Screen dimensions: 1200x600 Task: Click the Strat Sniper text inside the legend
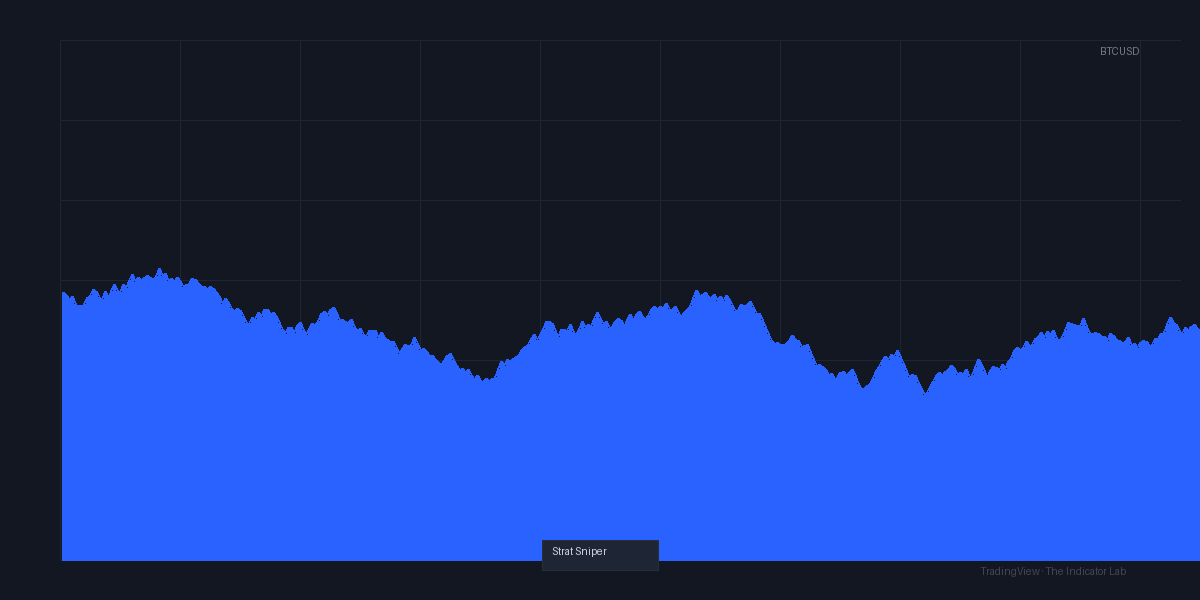coord(579,551)
